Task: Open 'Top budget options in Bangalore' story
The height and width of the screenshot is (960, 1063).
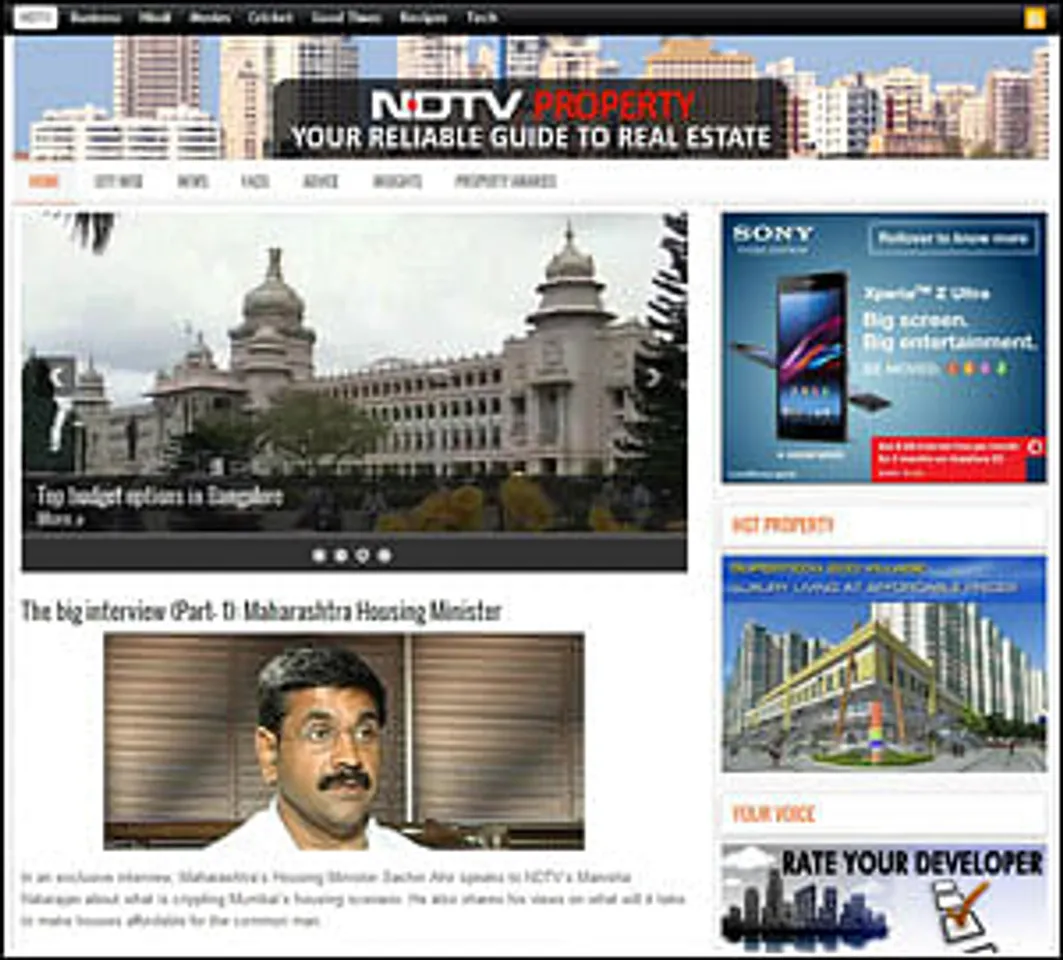Action: [x=160, y=496]
